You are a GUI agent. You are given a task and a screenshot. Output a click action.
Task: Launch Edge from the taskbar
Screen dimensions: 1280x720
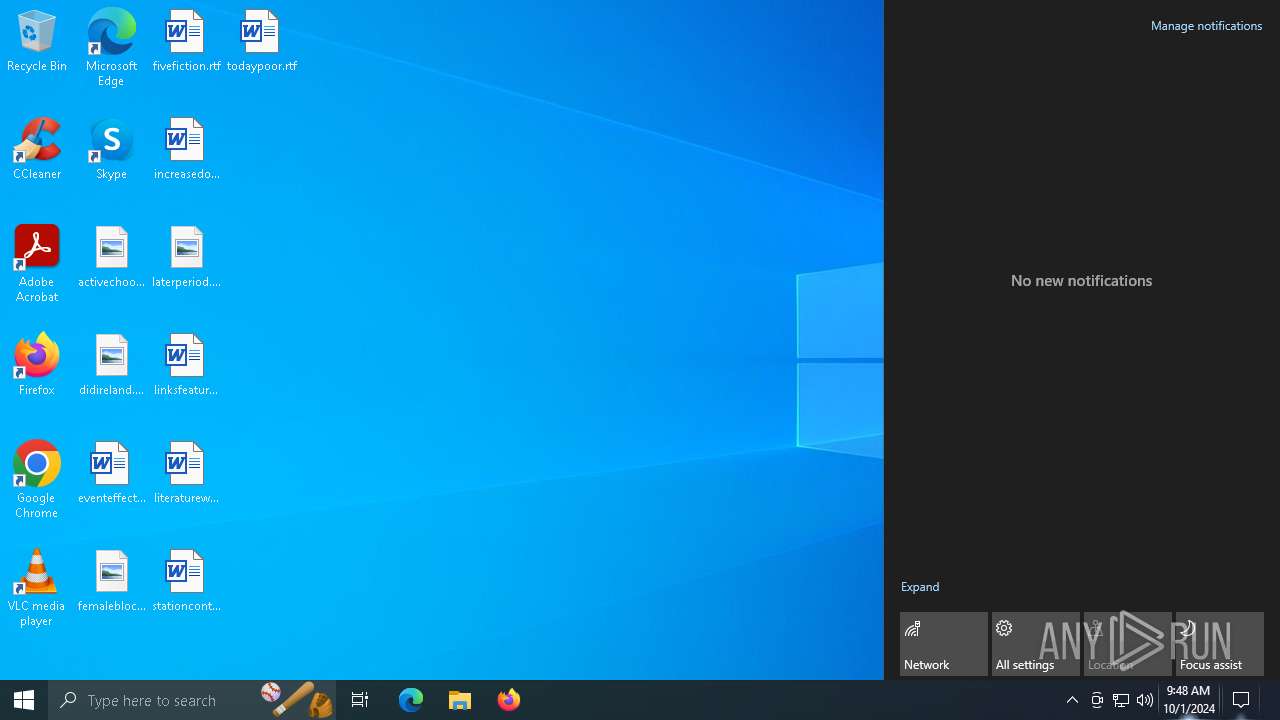411,700
